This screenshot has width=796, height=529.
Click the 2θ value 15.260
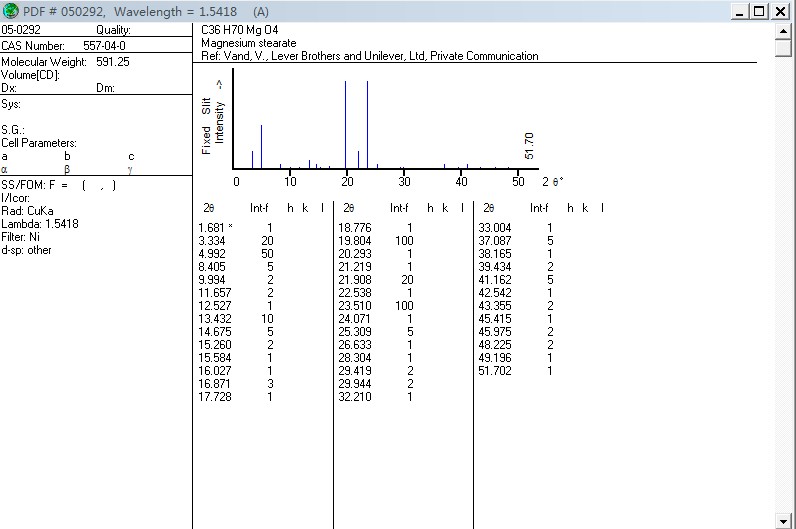215,345
